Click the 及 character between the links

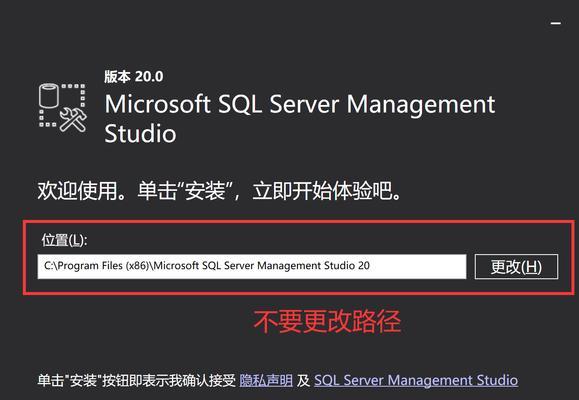coord(304,380)
